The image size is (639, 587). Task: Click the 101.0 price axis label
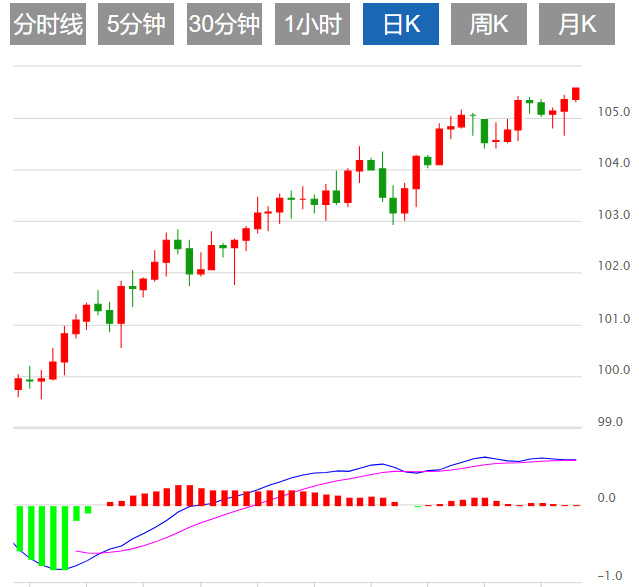pos(613,319)
